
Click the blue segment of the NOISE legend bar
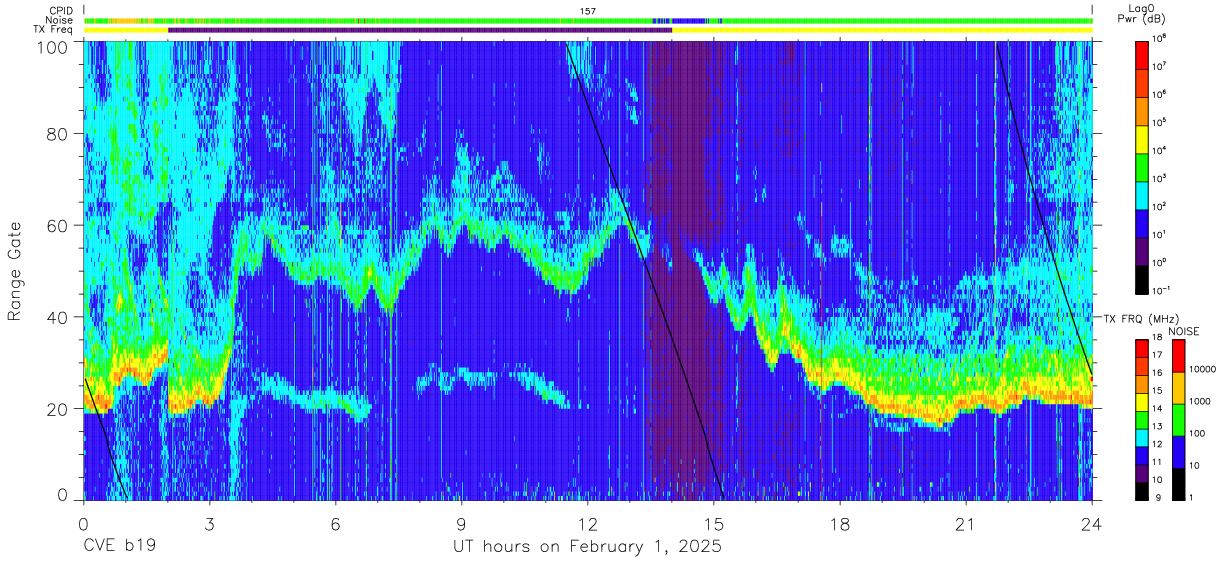point(1178,452)
